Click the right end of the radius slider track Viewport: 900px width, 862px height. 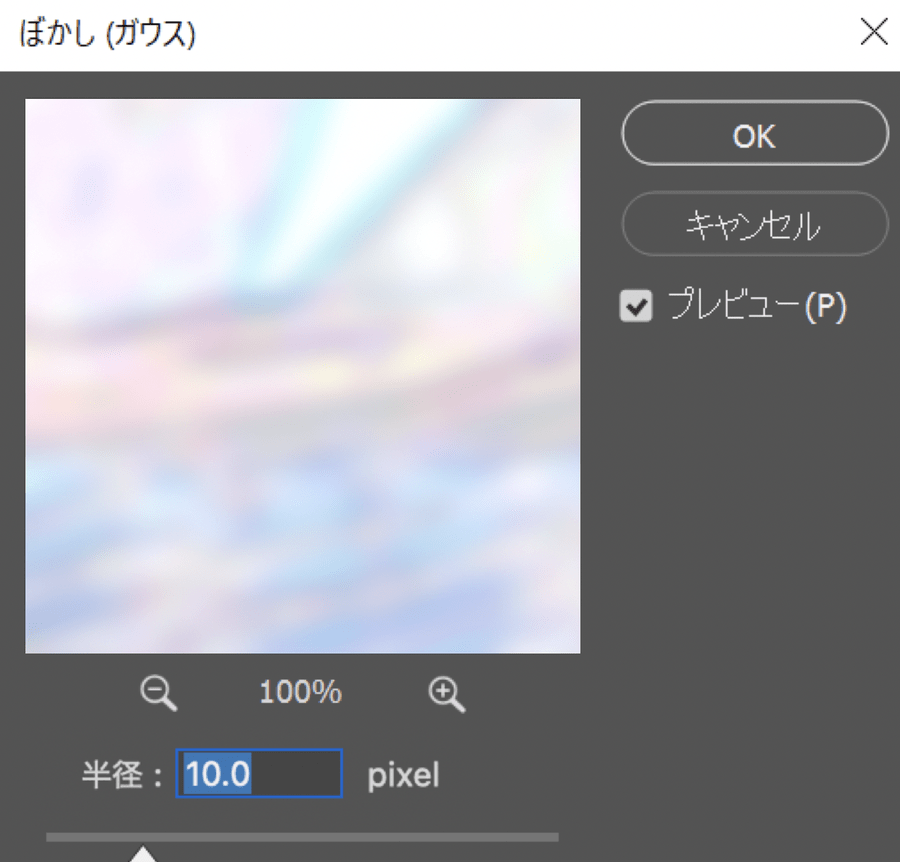pyautogui.click(x=554, y=837)
